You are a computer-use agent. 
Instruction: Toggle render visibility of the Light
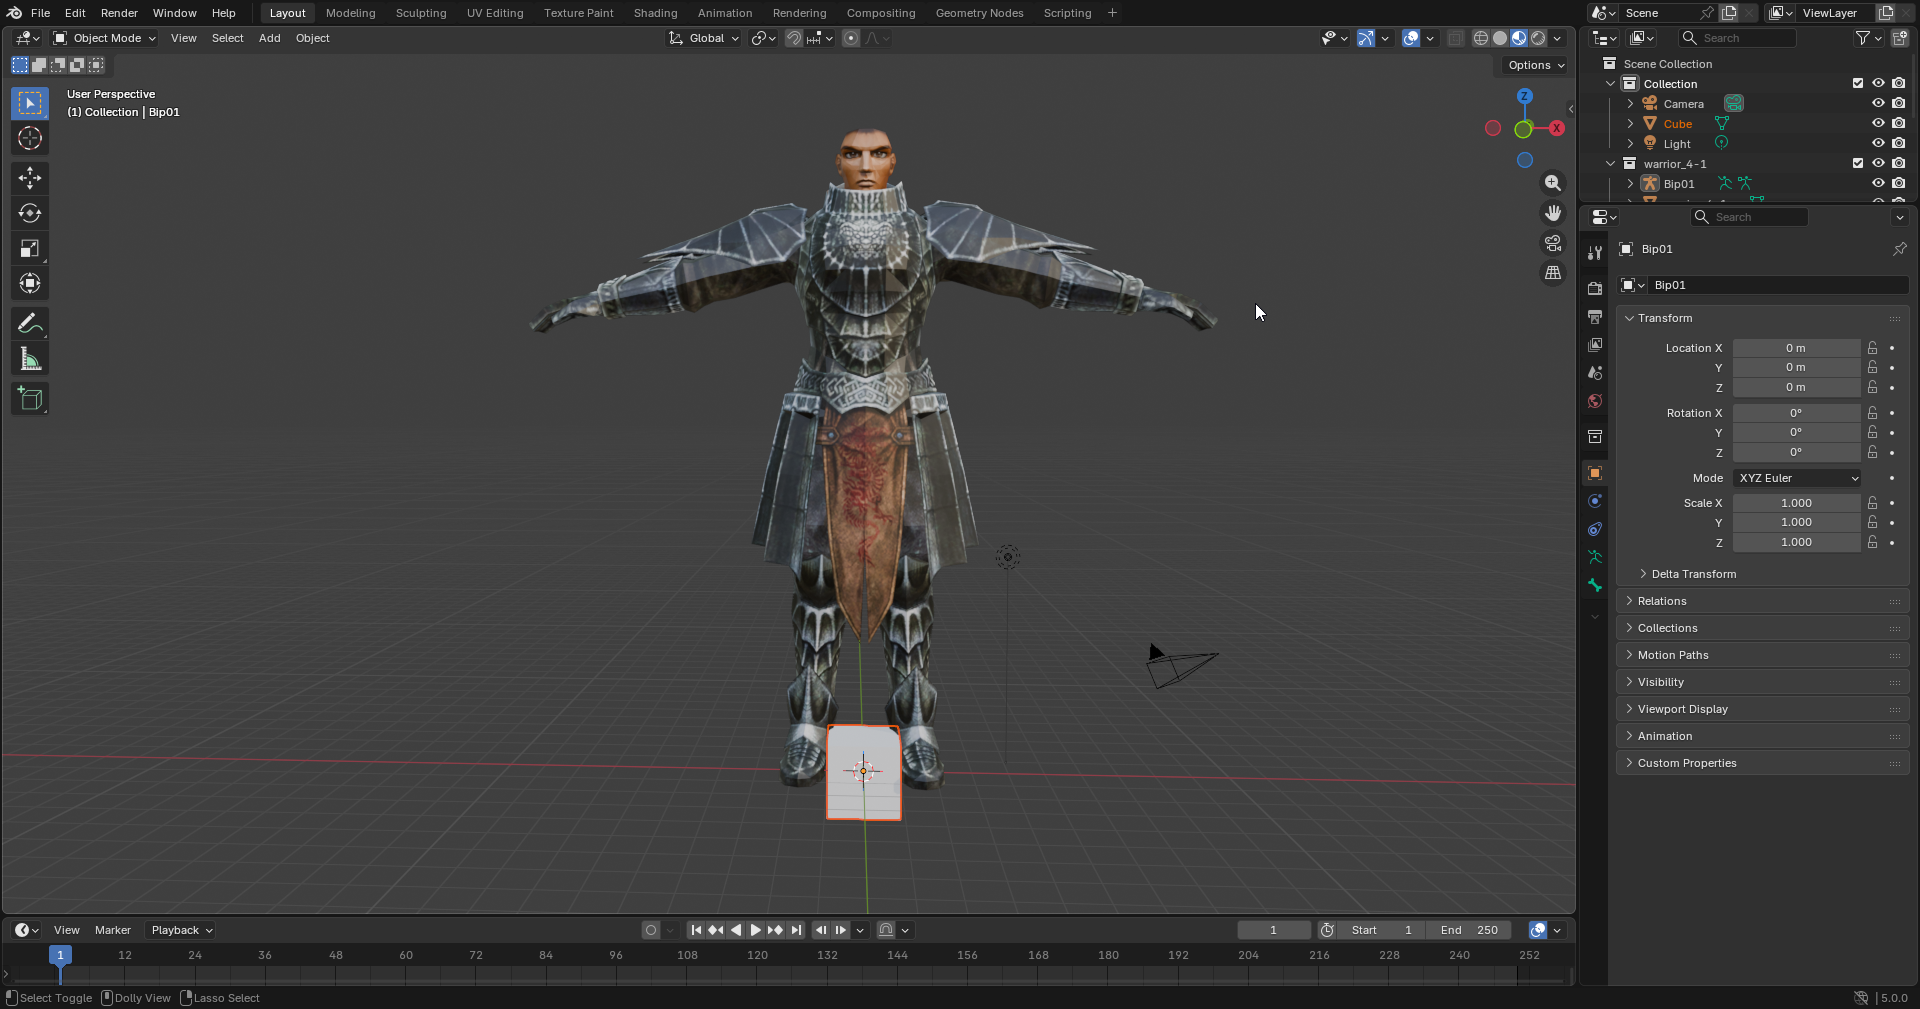click(1898, 143)
